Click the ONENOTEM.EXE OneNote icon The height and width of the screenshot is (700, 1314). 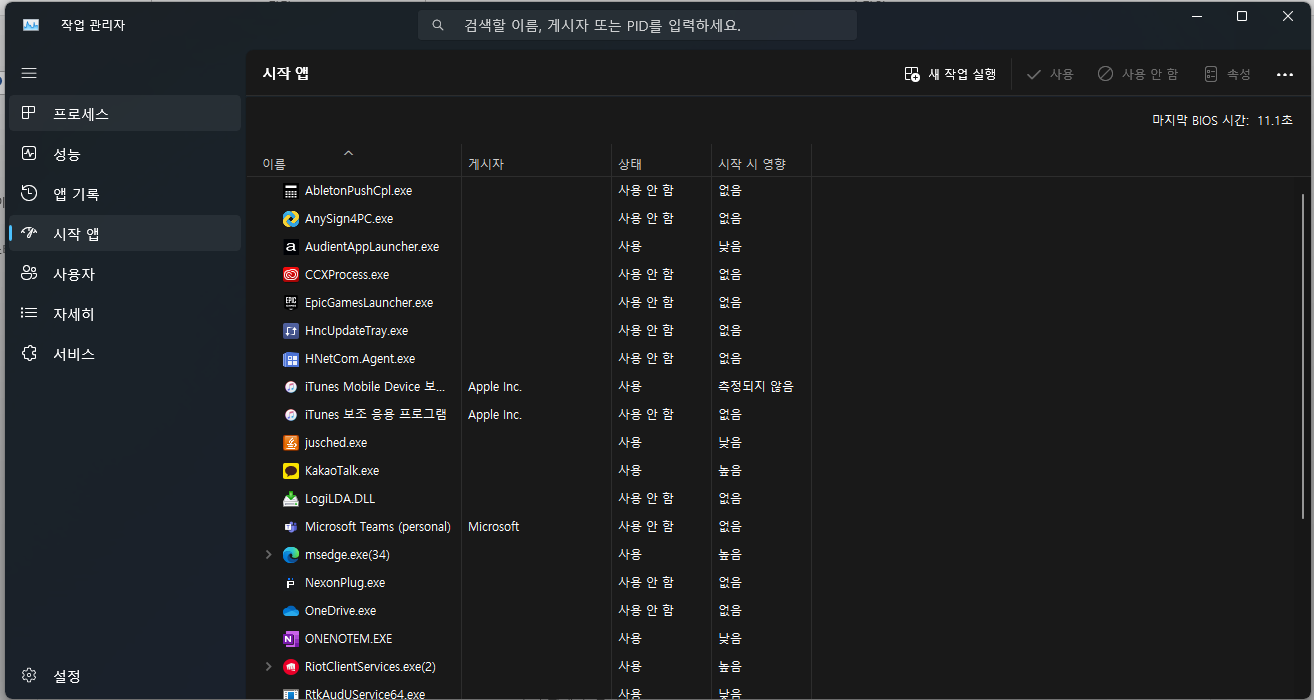(x=291, y=638)
